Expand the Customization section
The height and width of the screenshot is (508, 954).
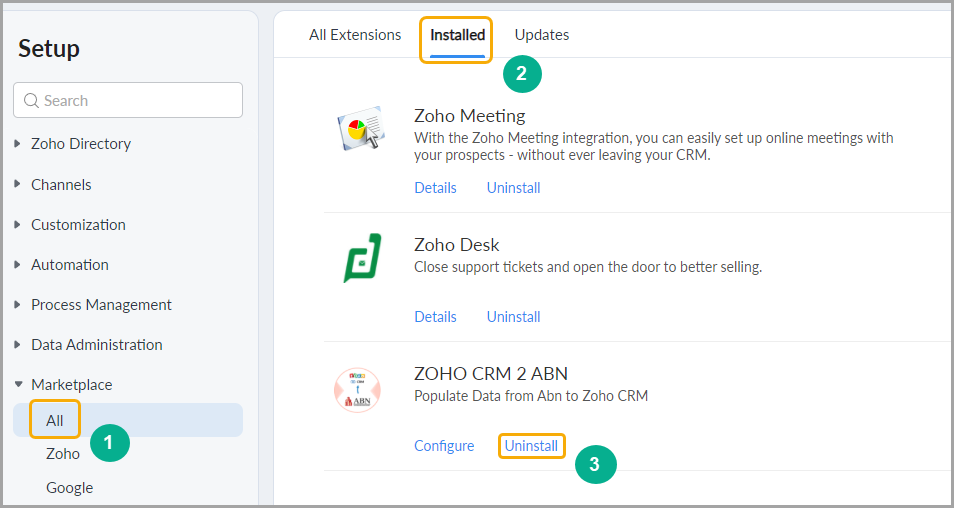click(x=18, y=224)
